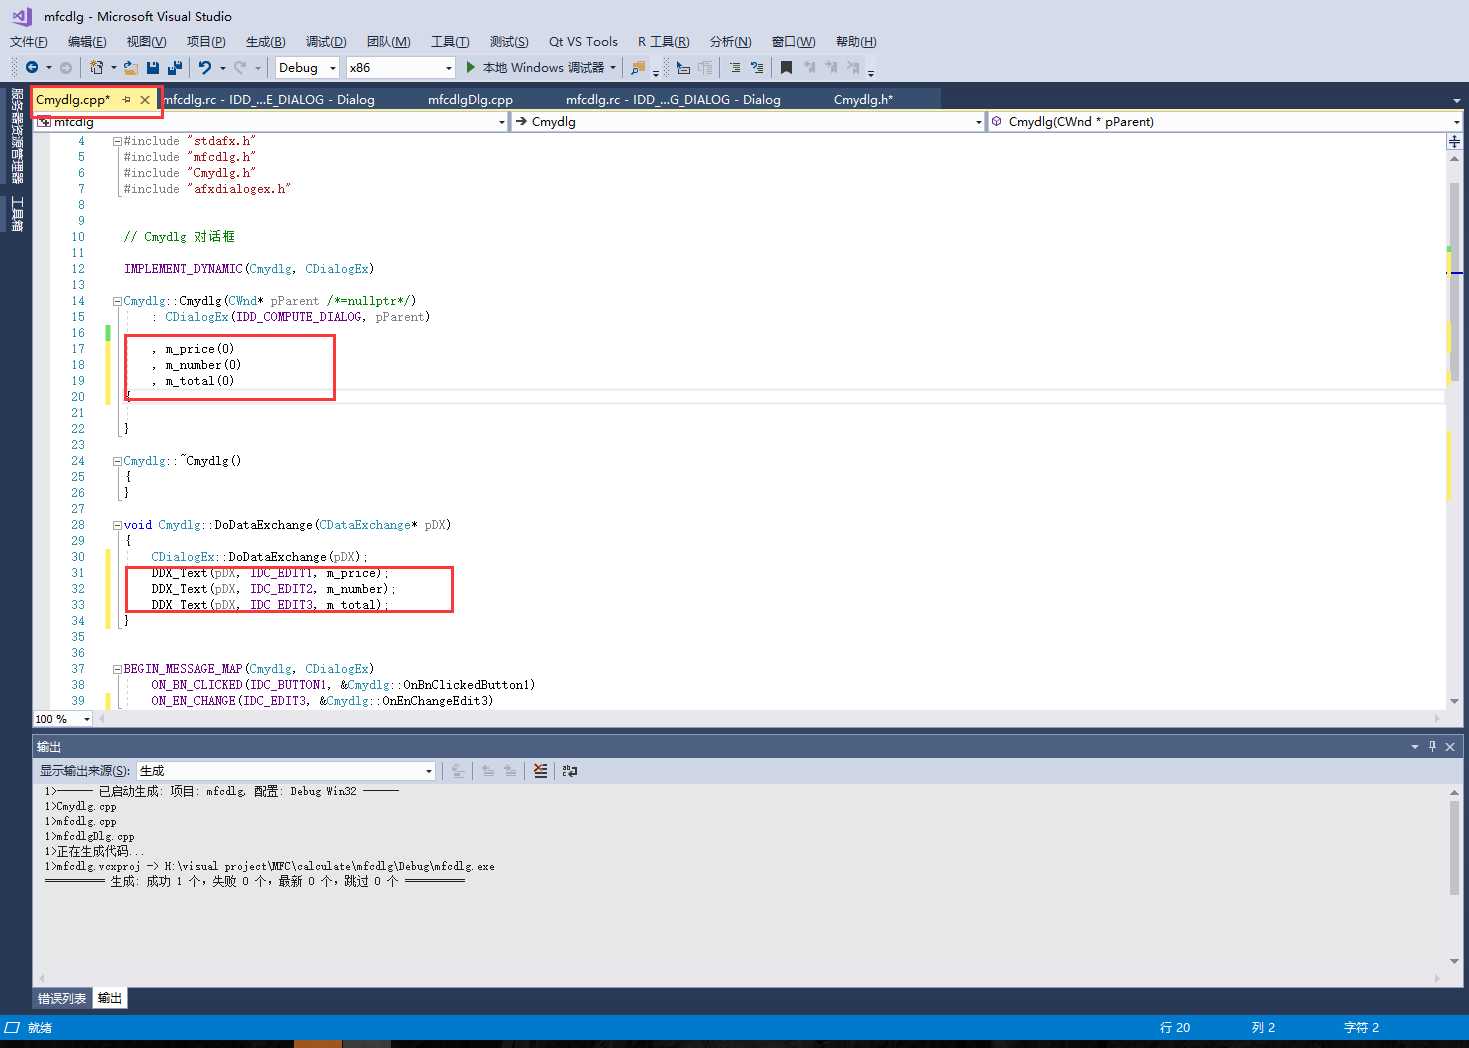Open the 项目(P) menu

(206, 42)
